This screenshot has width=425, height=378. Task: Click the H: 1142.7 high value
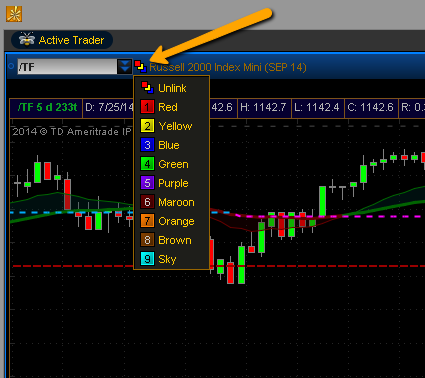[x=263, y=107]
